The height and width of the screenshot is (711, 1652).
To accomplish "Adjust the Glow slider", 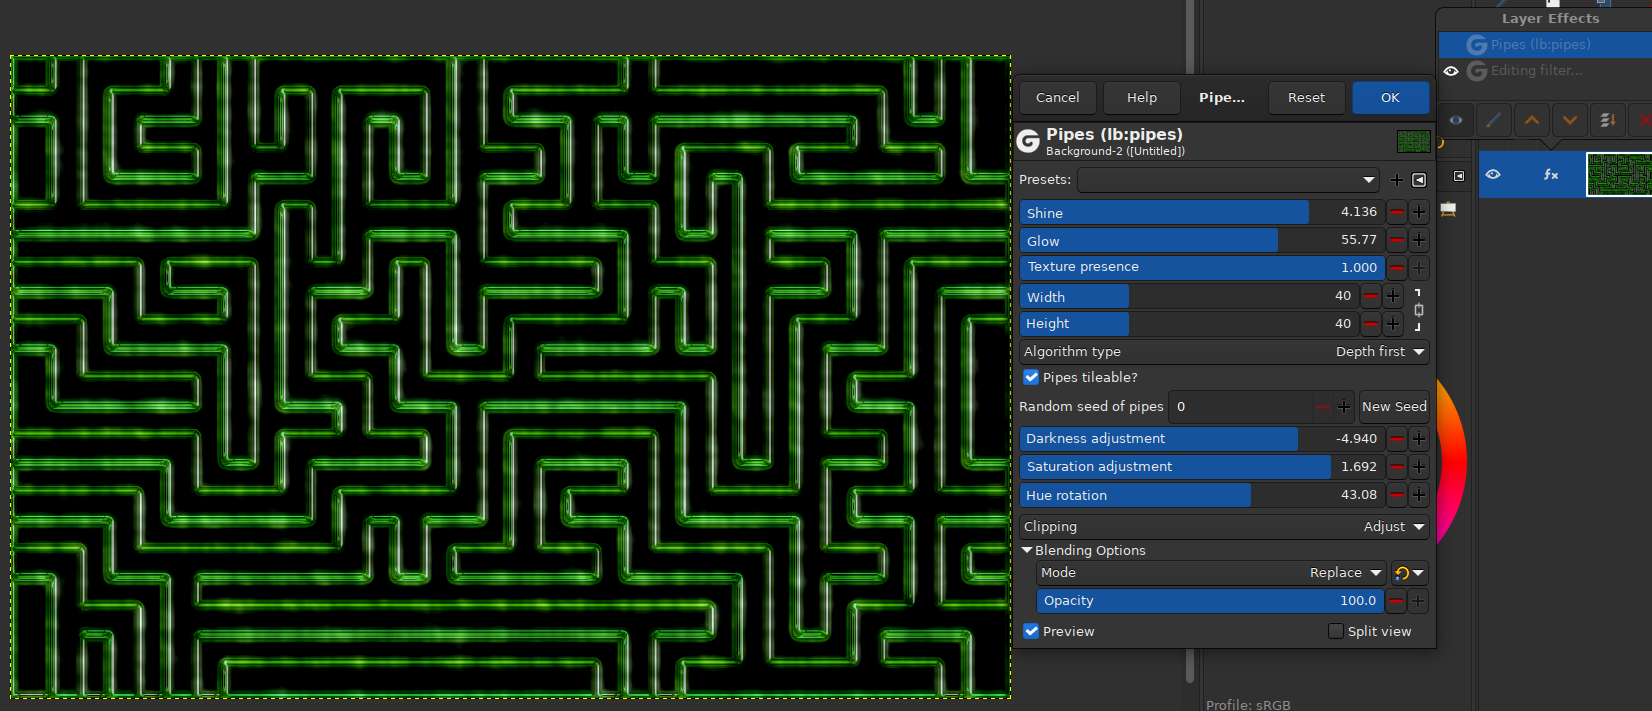I will pos(1202,240).
